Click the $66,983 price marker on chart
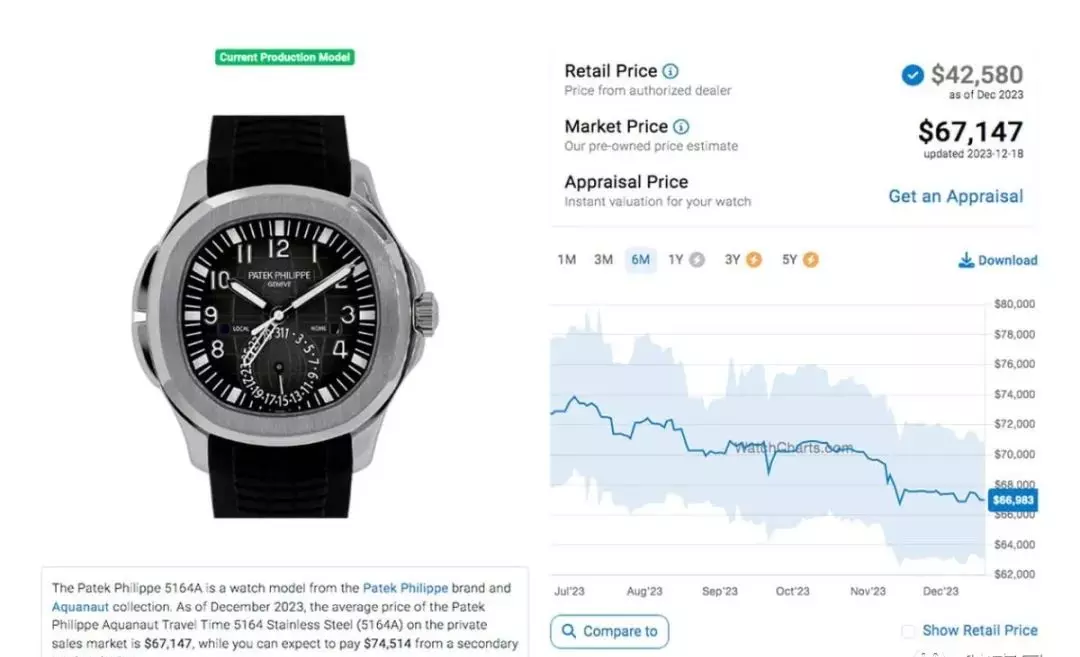Viewport: 1080px width, 657px height. (1012, 500)
